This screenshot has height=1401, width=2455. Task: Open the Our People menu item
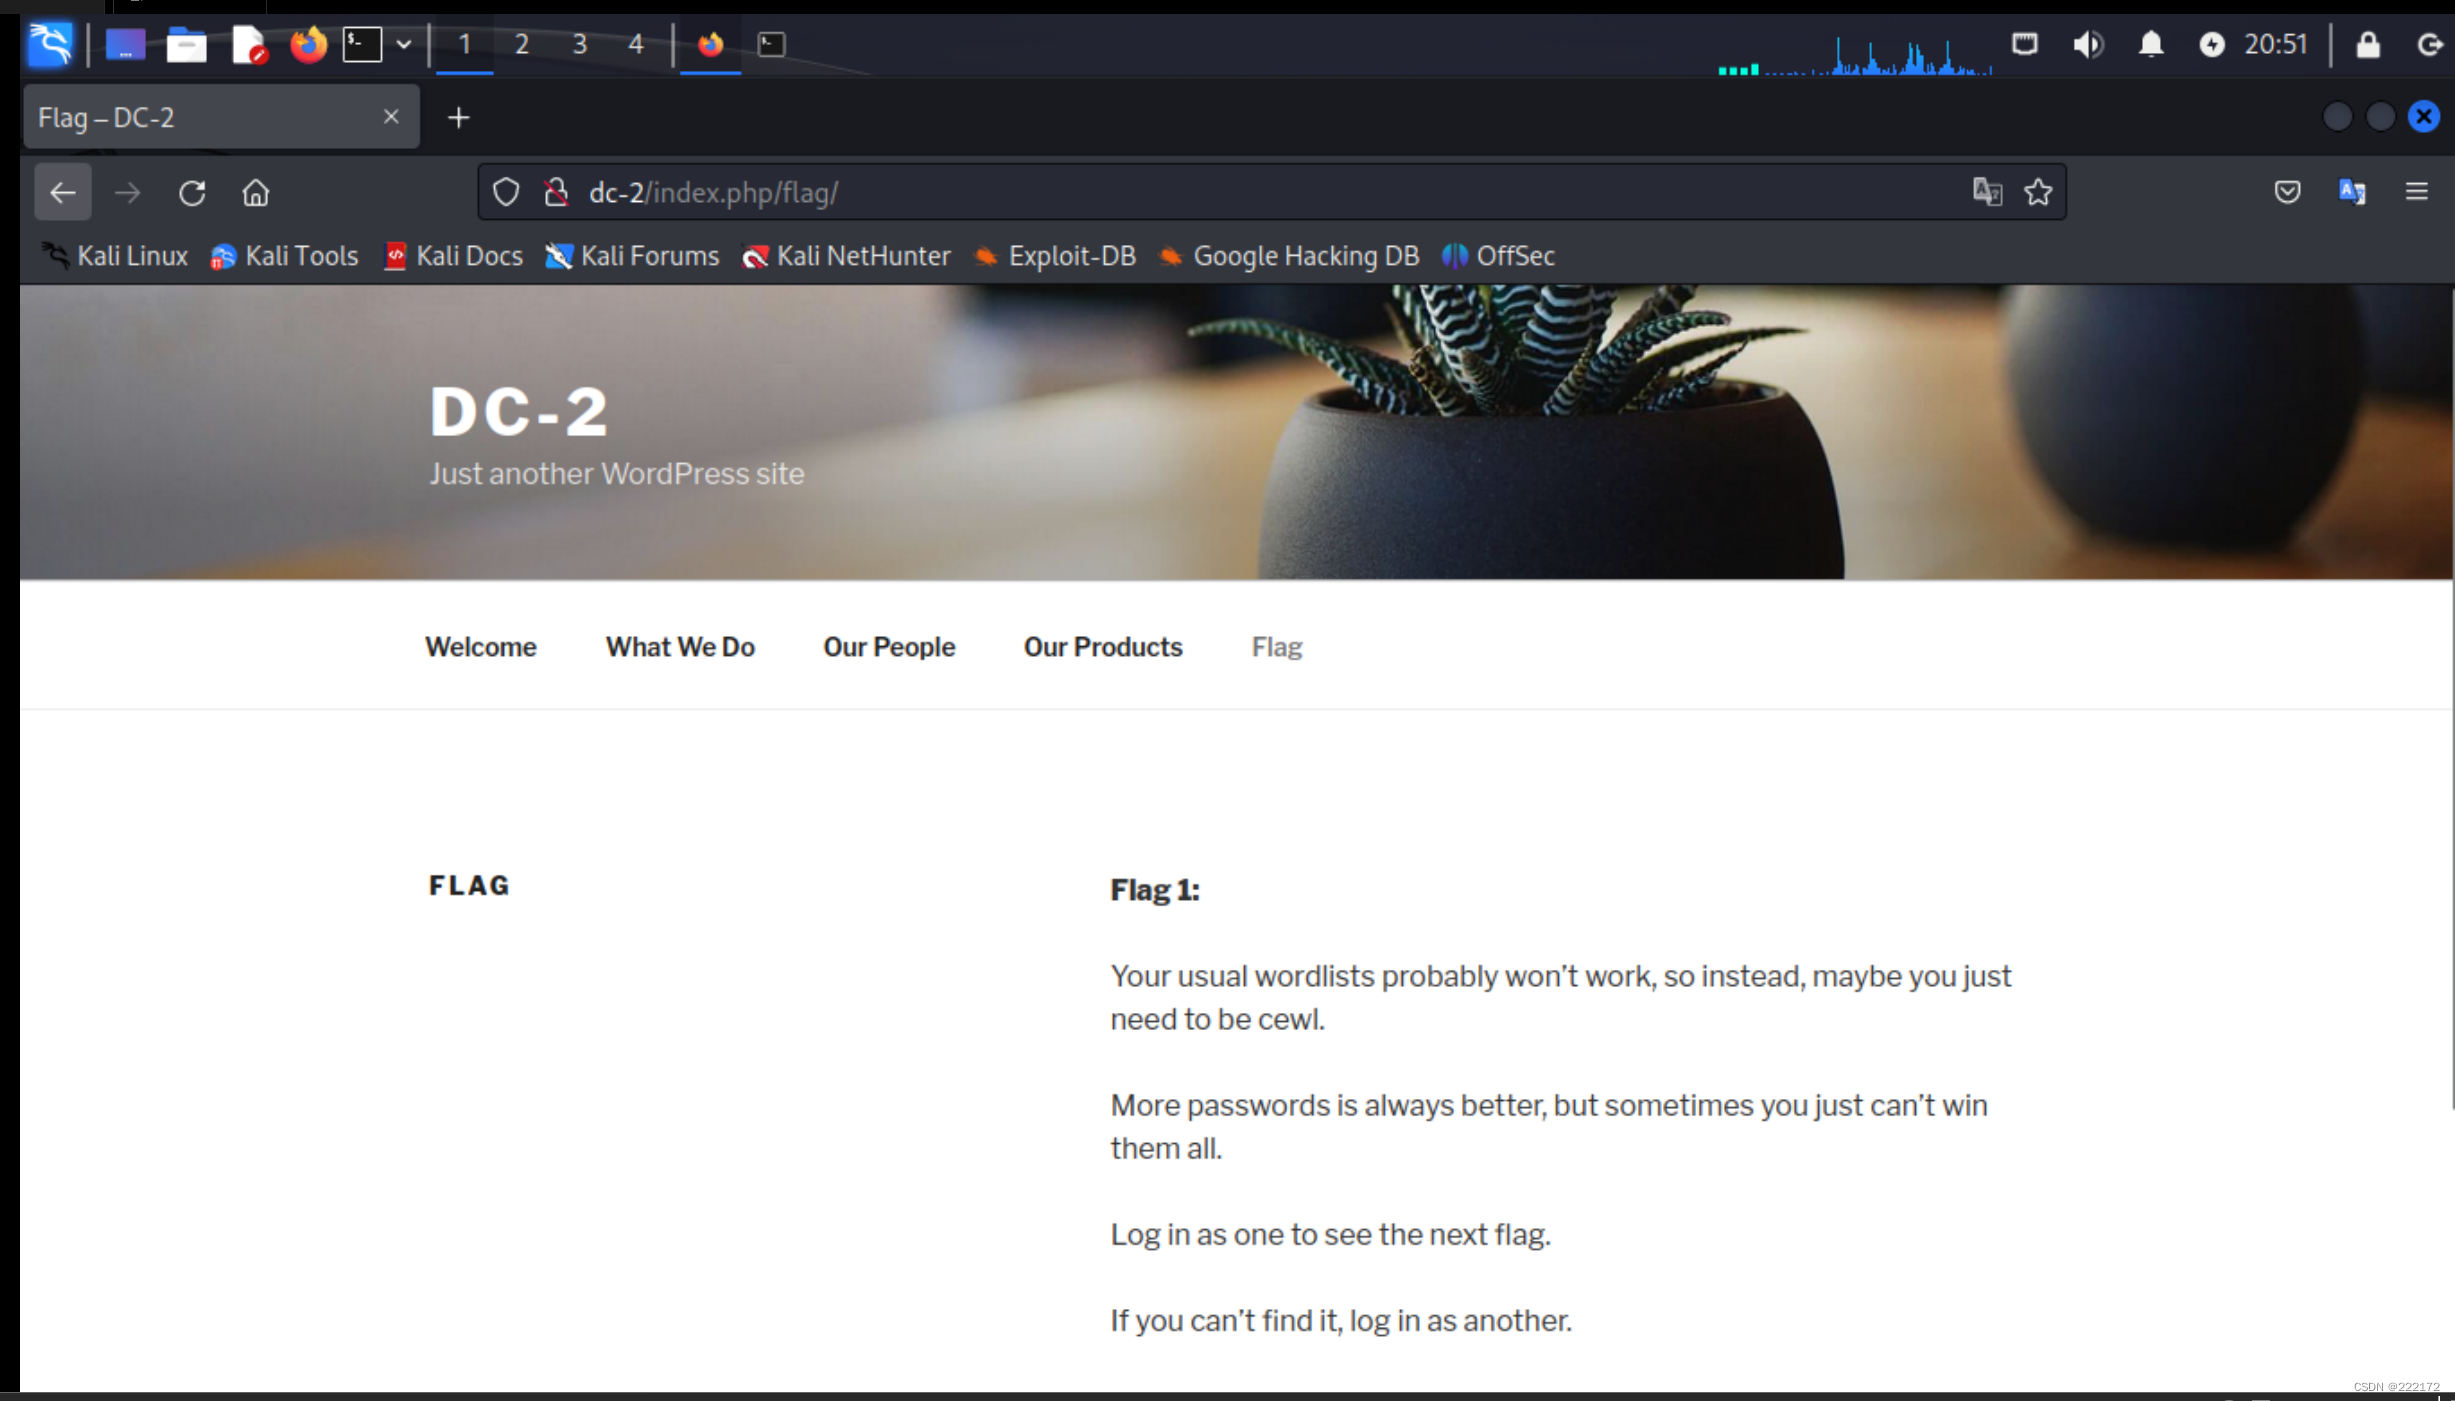click(888, 647)
